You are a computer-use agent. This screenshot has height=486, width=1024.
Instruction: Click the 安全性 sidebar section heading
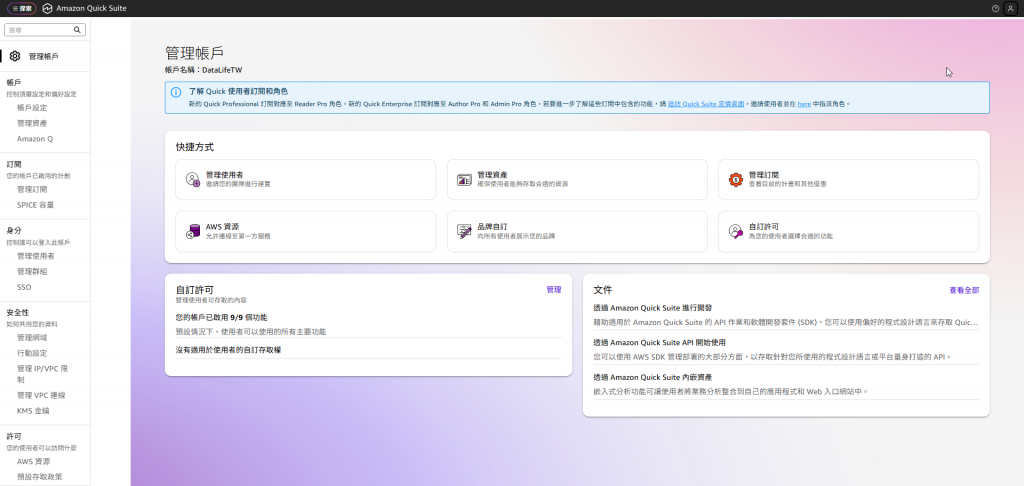[x=18, y=313]
